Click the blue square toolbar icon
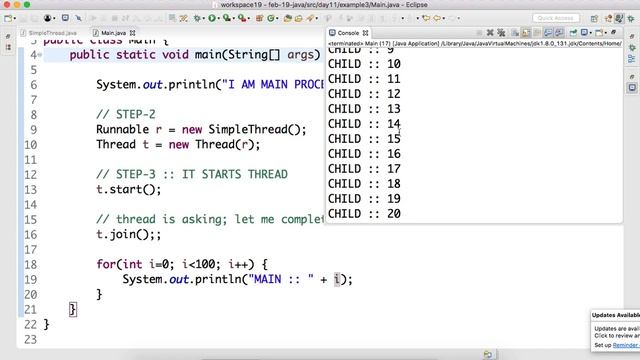This screenshot has width=640, height=360. click(x=65, y=18)
